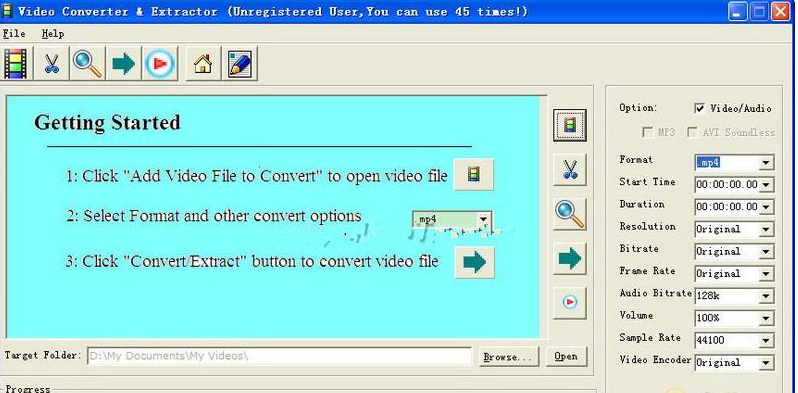Click the film icon in Getting Started step 1
Viewport: 798px width, 393px height.
coord(474,175)
